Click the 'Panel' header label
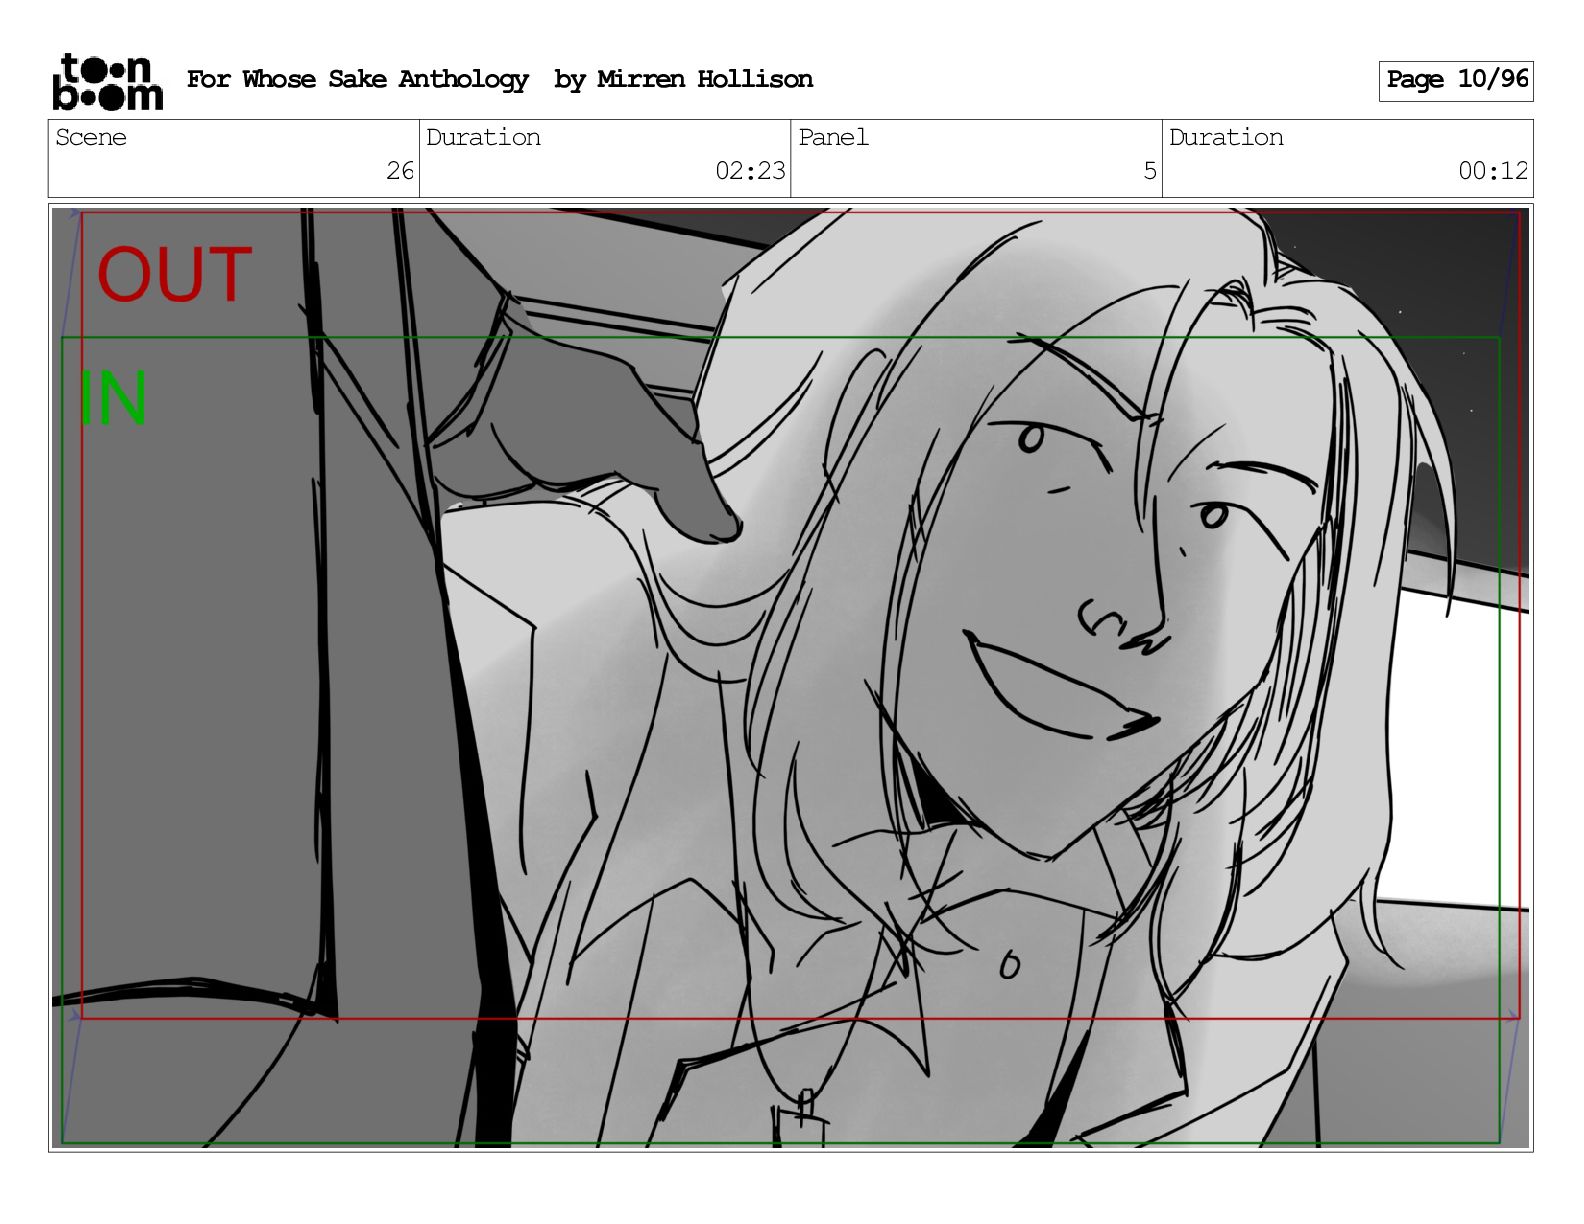 (x=833, y=137)
